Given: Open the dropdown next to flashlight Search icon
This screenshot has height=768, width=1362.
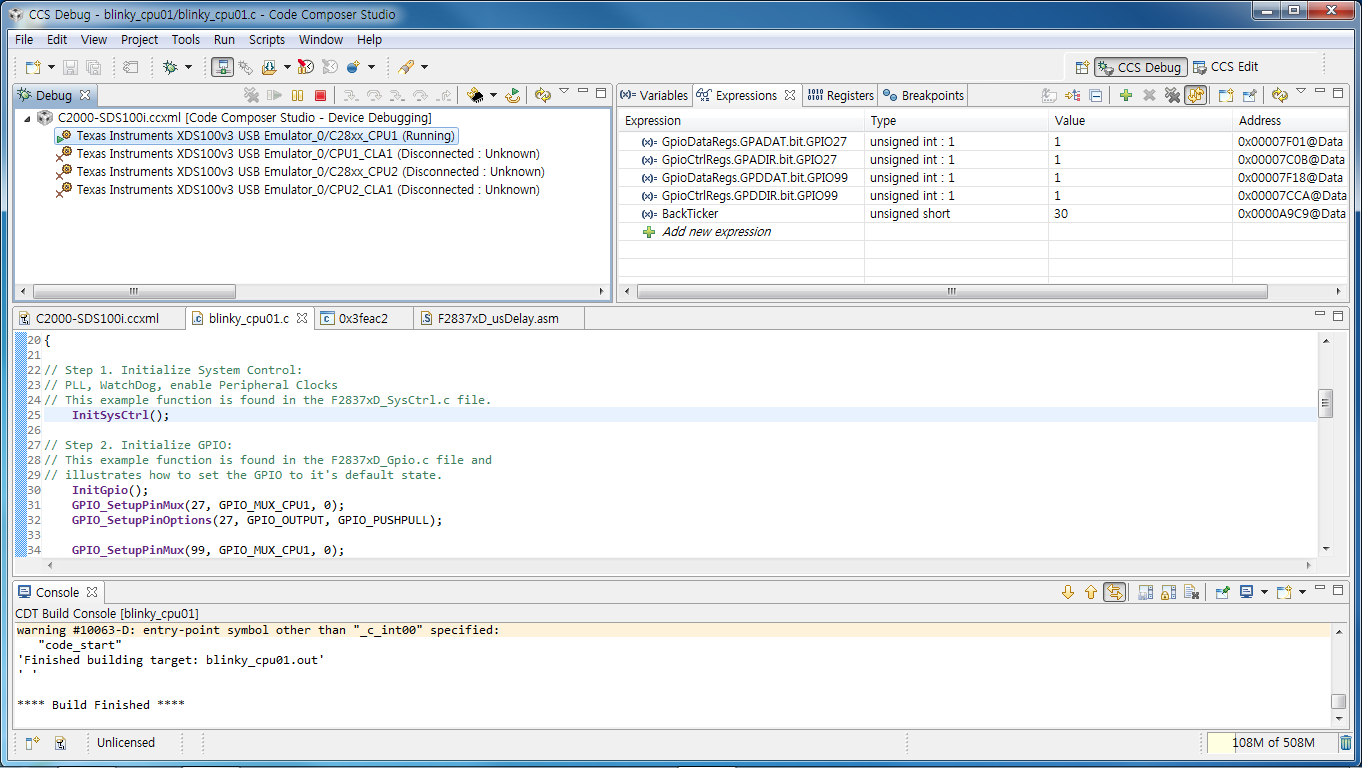Looking at the screenshot, I should [424, 67].
